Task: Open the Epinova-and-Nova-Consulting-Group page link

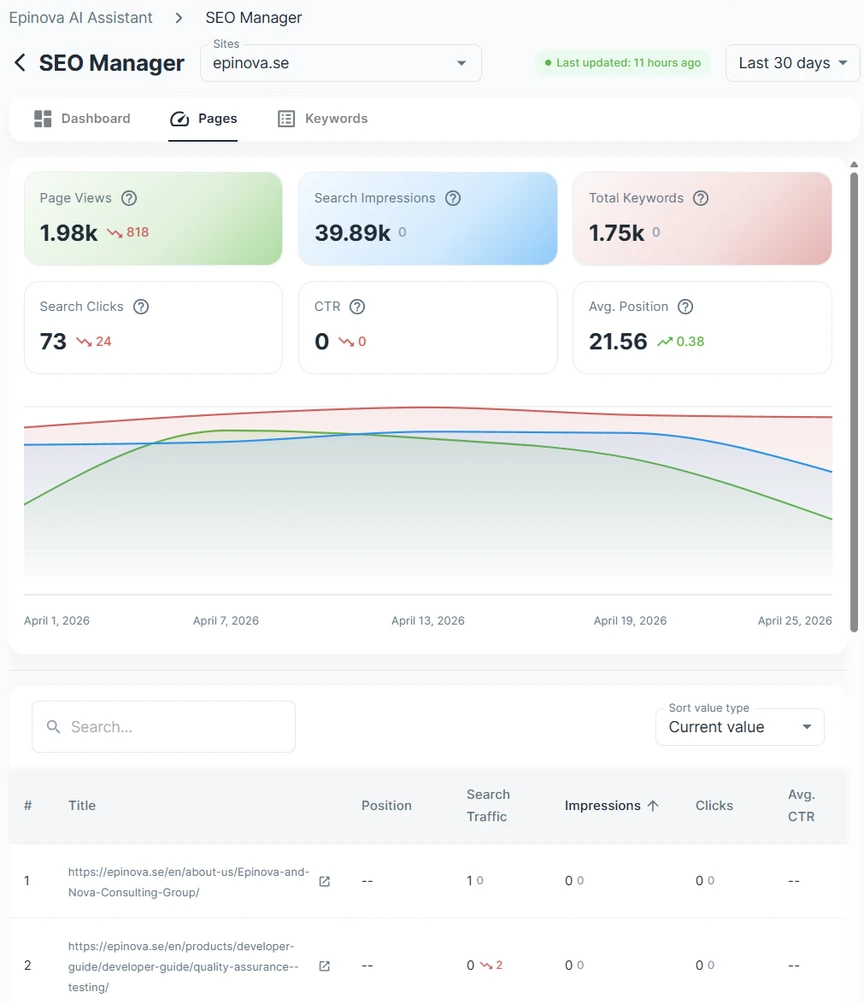Action: [x=189, y=882]
